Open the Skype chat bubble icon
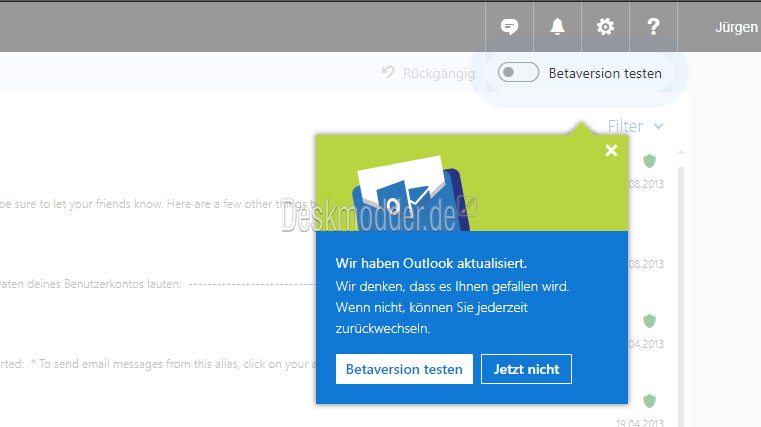This screenshot has width=761, height=427. pyautogui.click(x=509, y=27)
